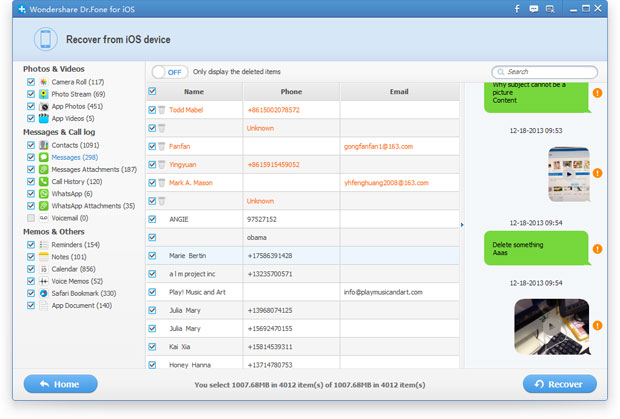The height and width of the screenshot is (419, 620).
Task: Open the feedback chat bubble icon
Action: (533, 9)
